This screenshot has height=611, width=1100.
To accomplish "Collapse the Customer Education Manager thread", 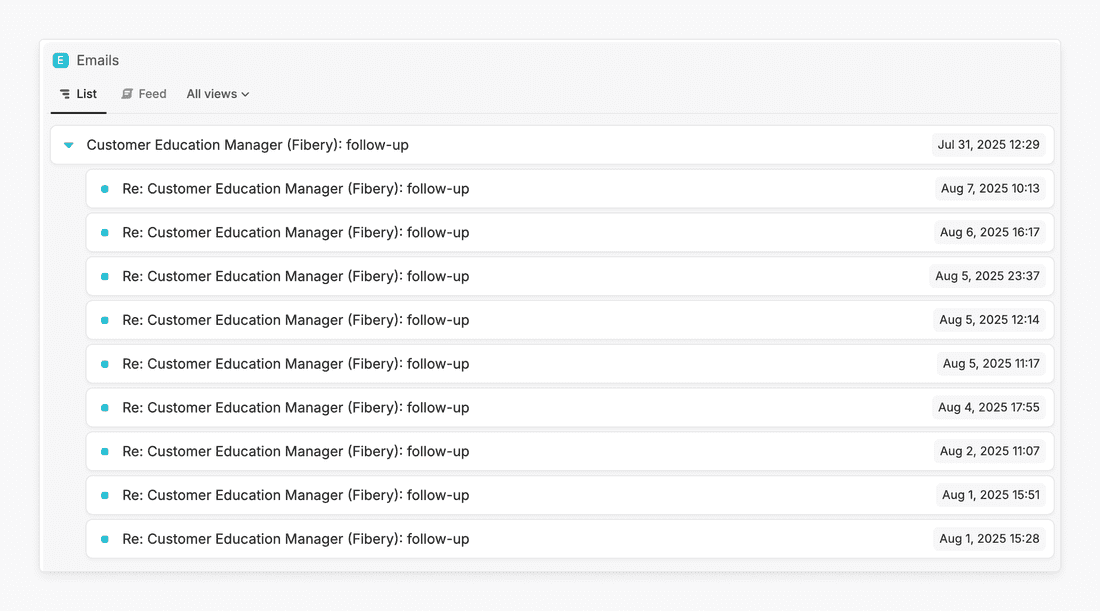I will coord(68,145).
